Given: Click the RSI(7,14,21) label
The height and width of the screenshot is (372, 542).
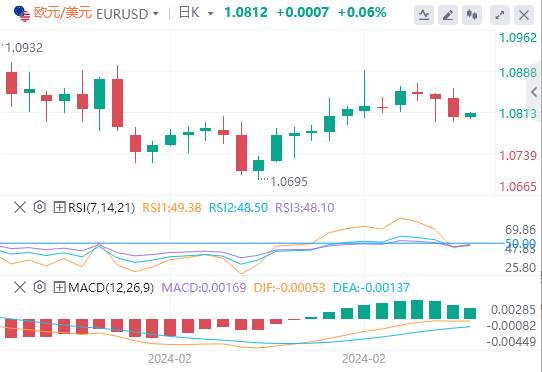Looking at the screenshot, I should pyautogui.click(x=101, y=207).
